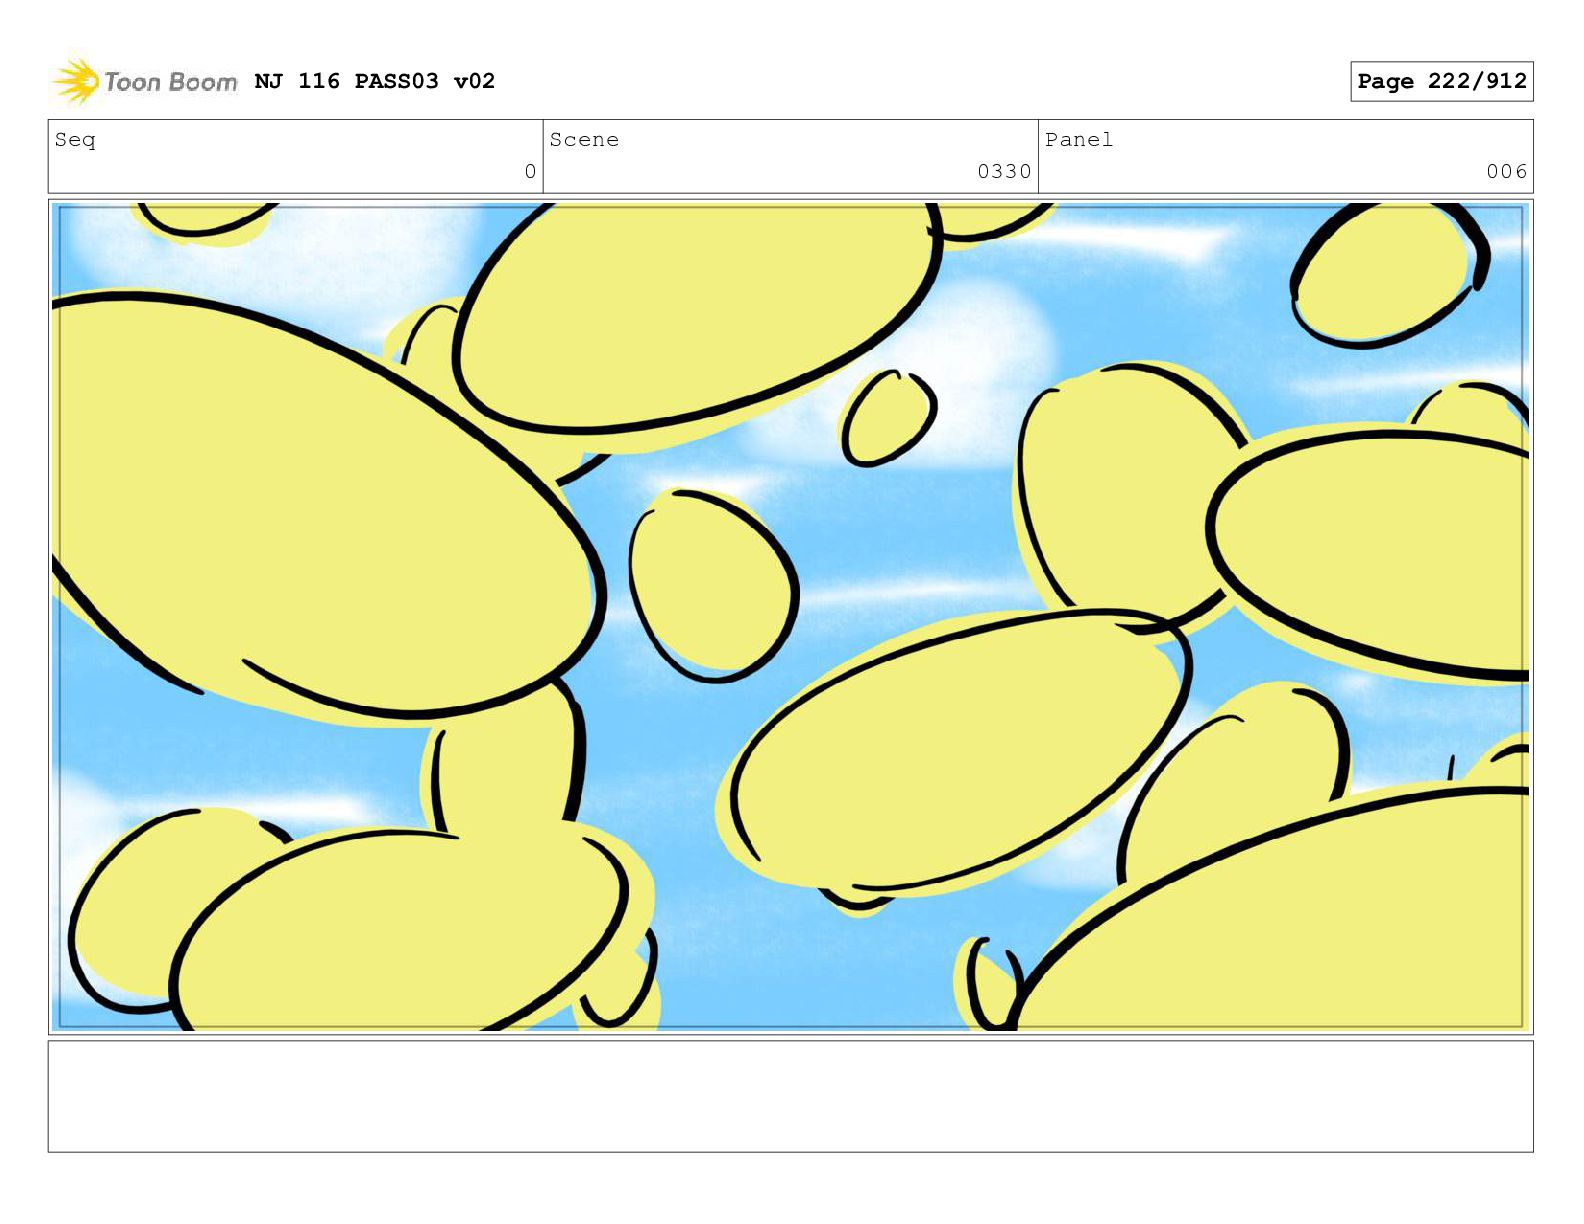Viewport: 1584px width, 1224px height.
Task: Click the Panel number '006'
Action: 1507,172
